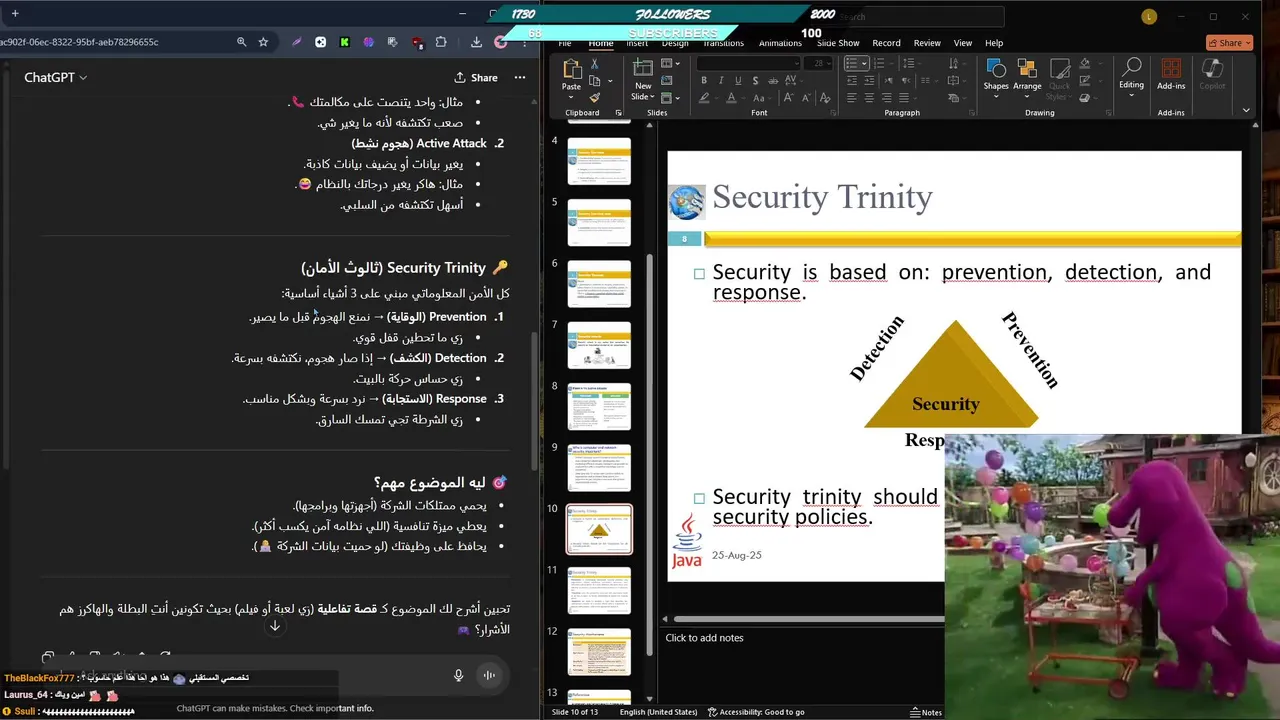Image resolution: width=1280 pixels, height=720 pixels.
Task: Switch to the Slide Show tab
Action: point(838,43)
